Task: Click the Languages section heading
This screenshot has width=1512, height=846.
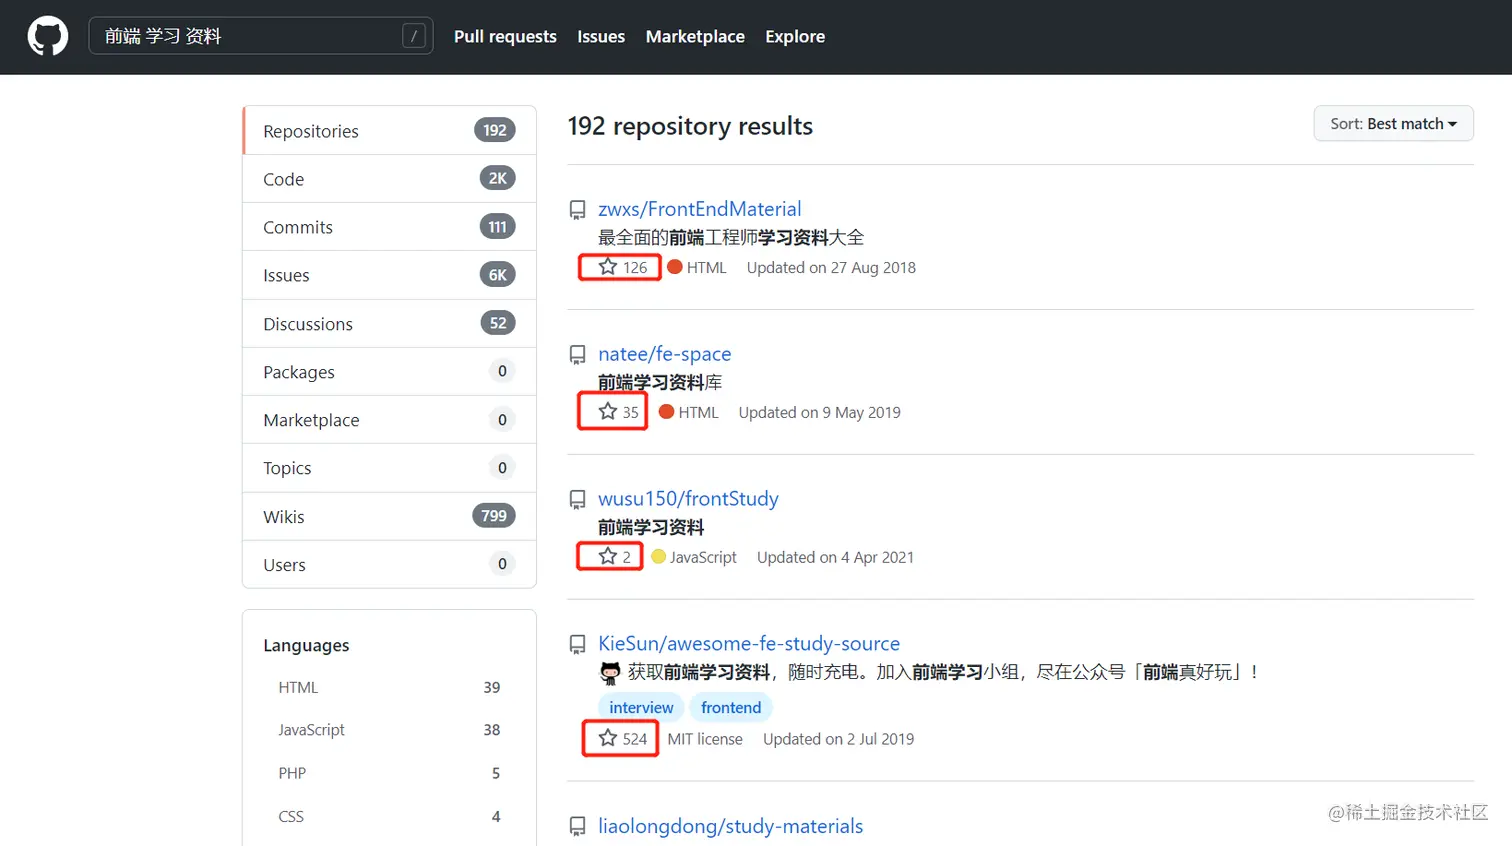Action: tap(306, 646)
